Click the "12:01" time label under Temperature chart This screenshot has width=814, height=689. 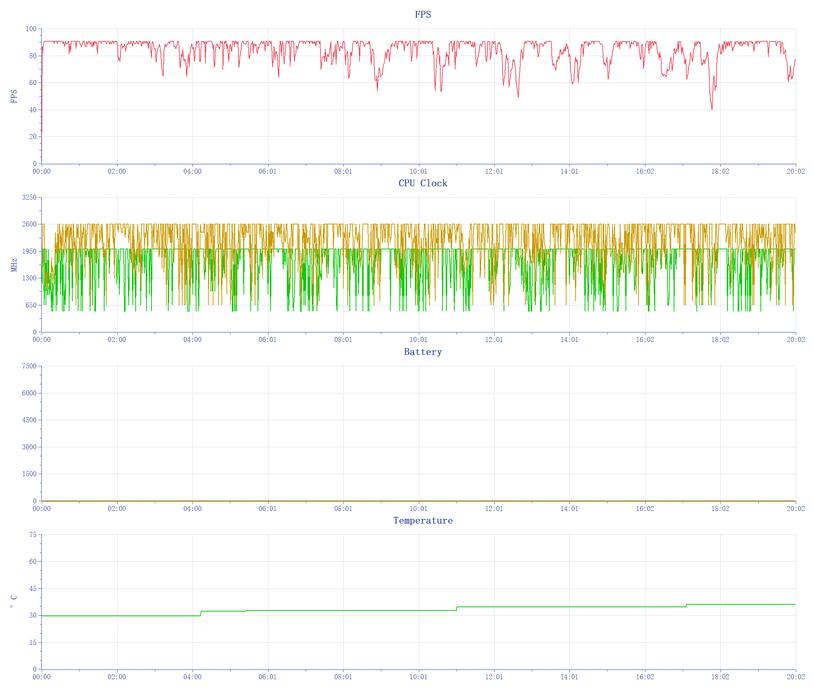click(x=494, y=677)
